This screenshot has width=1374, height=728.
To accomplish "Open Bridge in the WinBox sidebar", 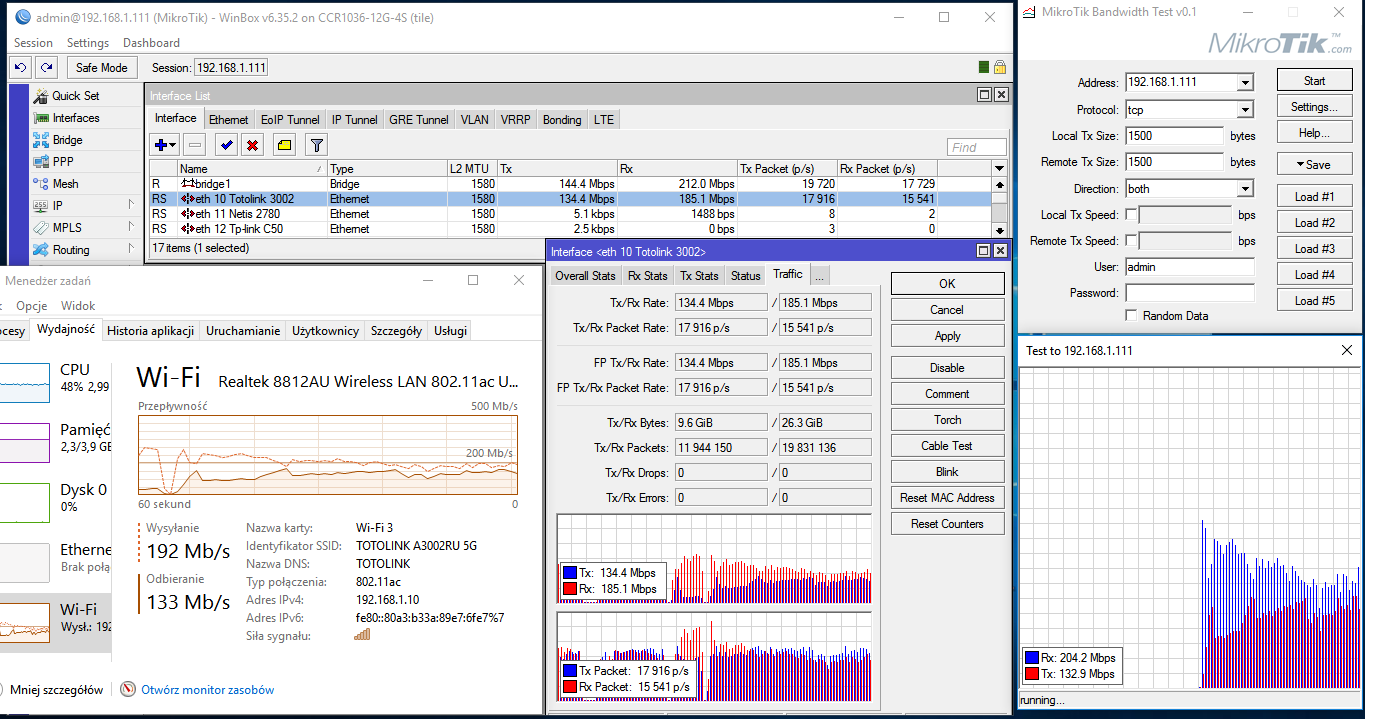I will pyautogui.click(x=67, y=140).
